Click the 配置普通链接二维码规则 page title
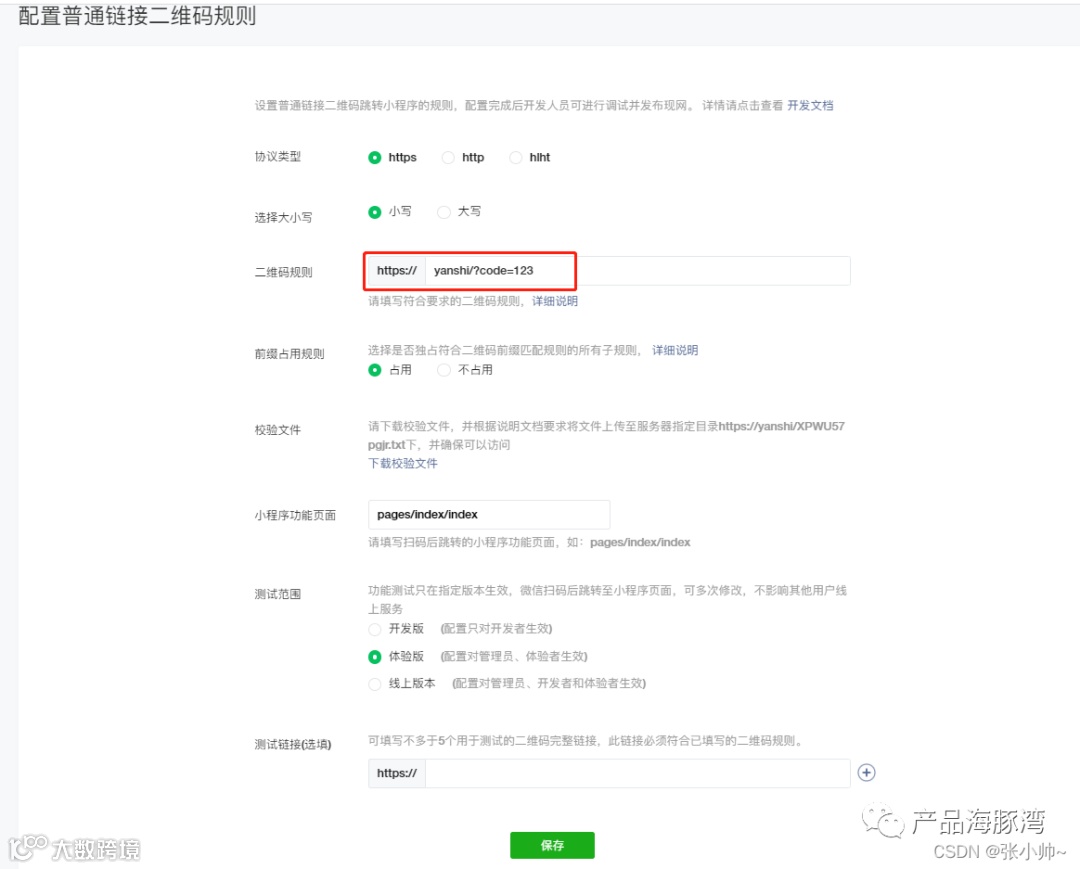Image resolution: width=1080 pixels, height=869 pixels. tap(137, 15)
